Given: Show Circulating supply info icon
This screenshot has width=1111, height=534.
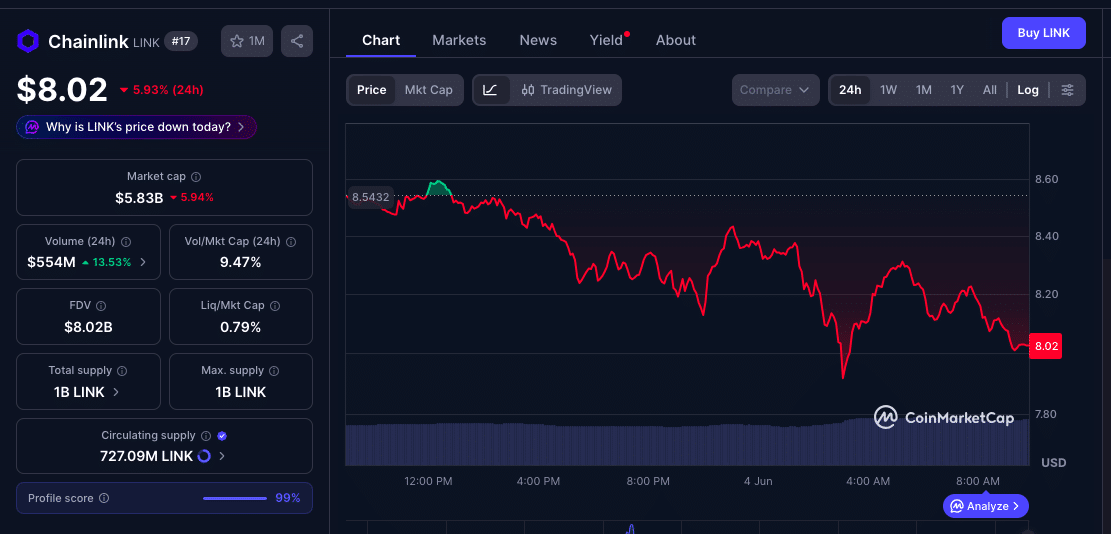Looking at the screenshot, I should pos(206,436).
